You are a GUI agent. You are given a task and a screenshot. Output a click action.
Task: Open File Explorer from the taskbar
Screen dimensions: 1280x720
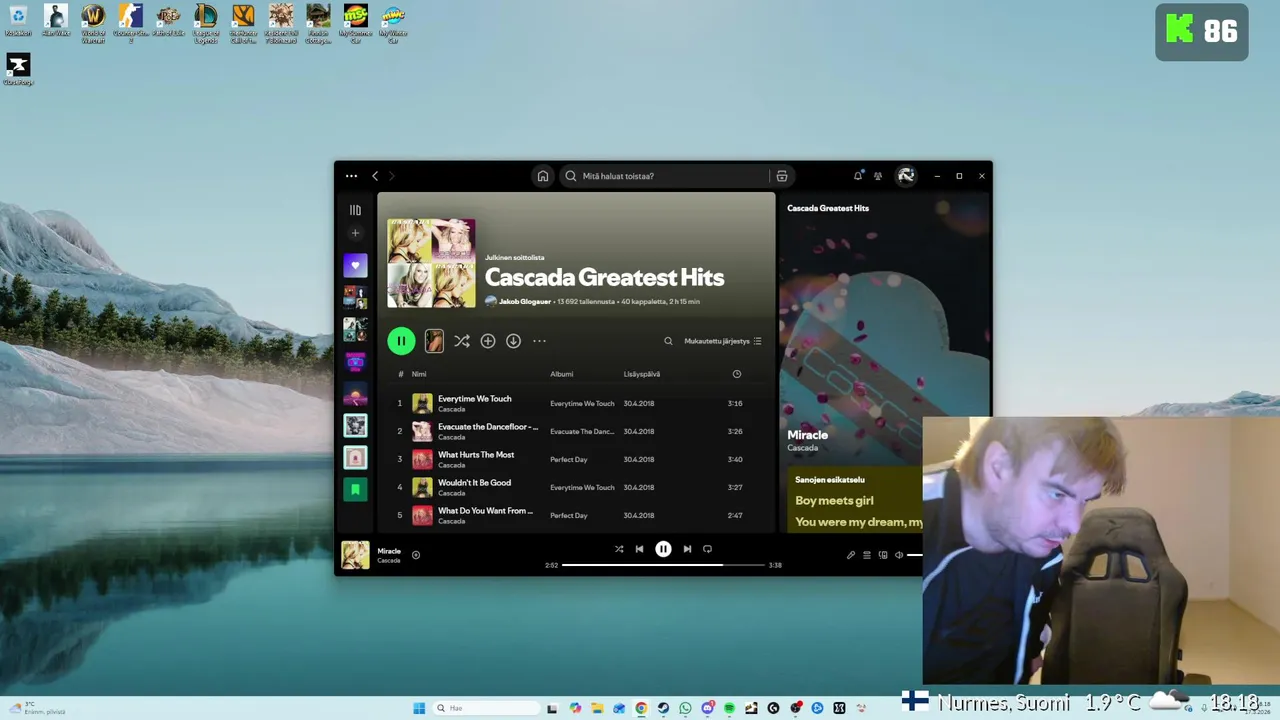[597, 708]
